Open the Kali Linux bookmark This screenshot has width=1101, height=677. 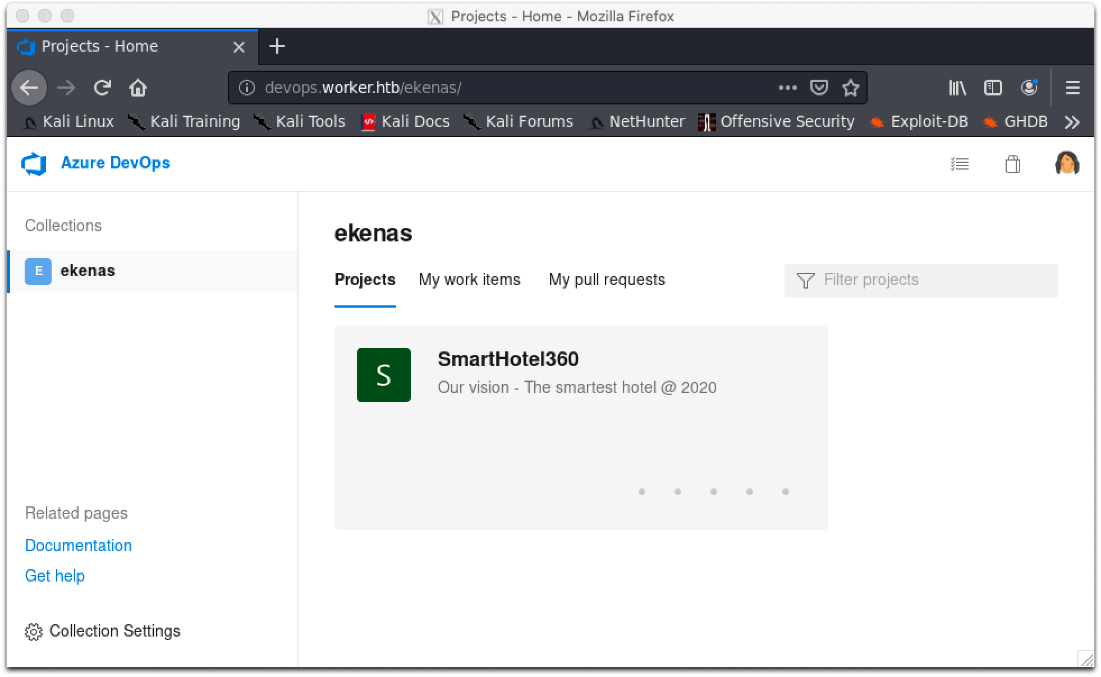pyautogui.click(x=68, y=122)
